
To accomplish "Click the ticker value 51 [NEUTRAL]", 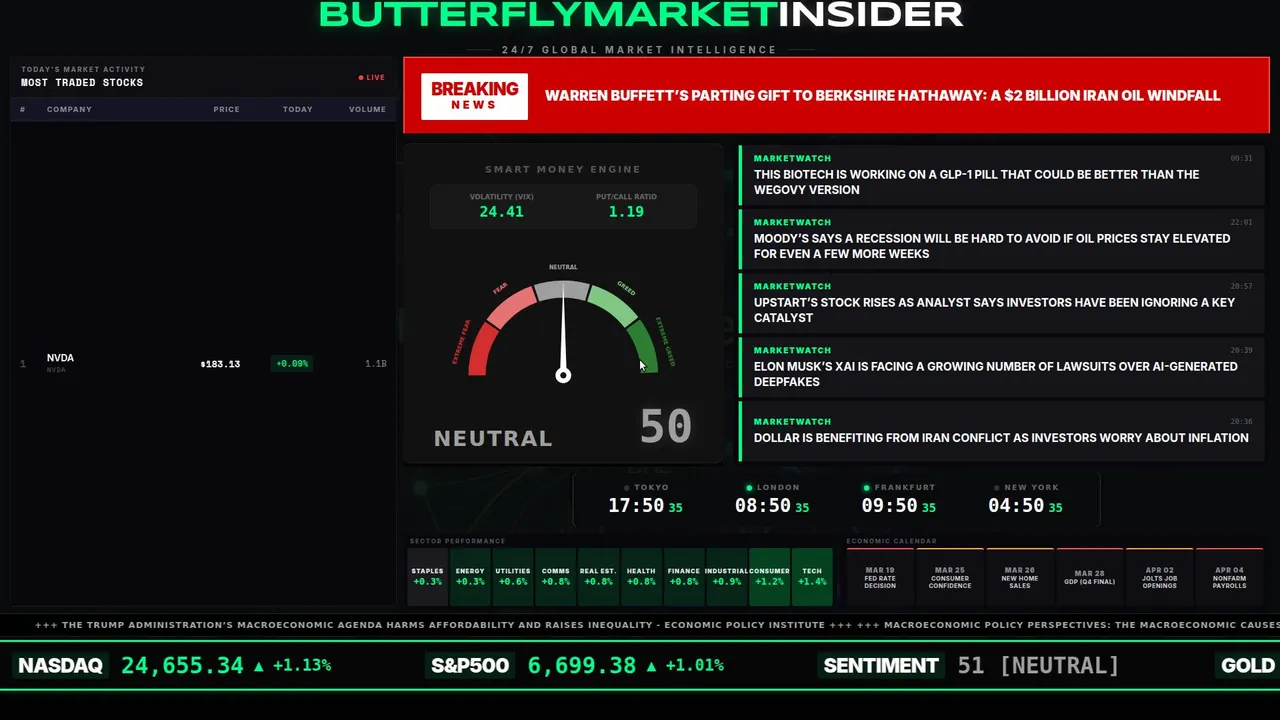I will 1038,665.
